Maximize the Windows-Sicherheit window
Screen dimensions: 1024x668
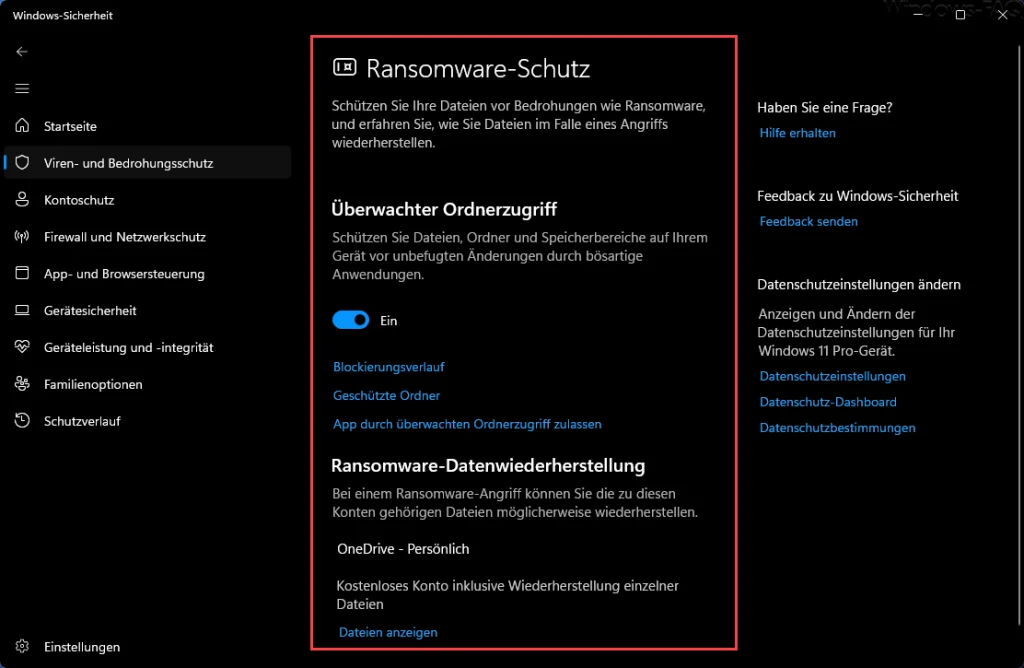click(x=960, y=14)
